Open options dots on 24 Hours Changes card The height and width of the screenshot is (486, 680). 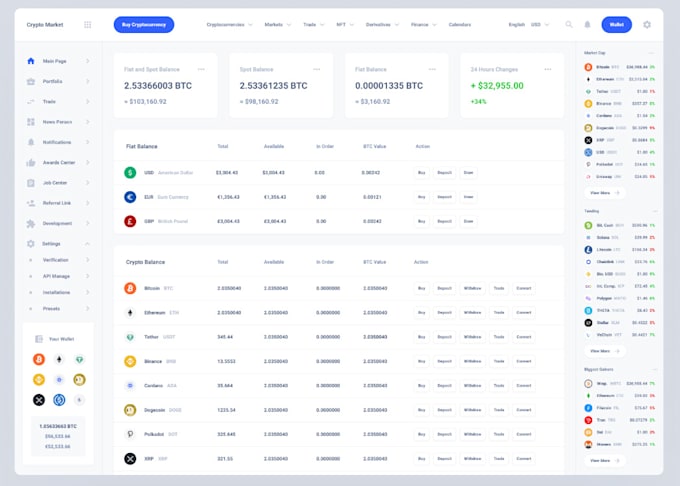pyautogui.click(x=548, y=69)
